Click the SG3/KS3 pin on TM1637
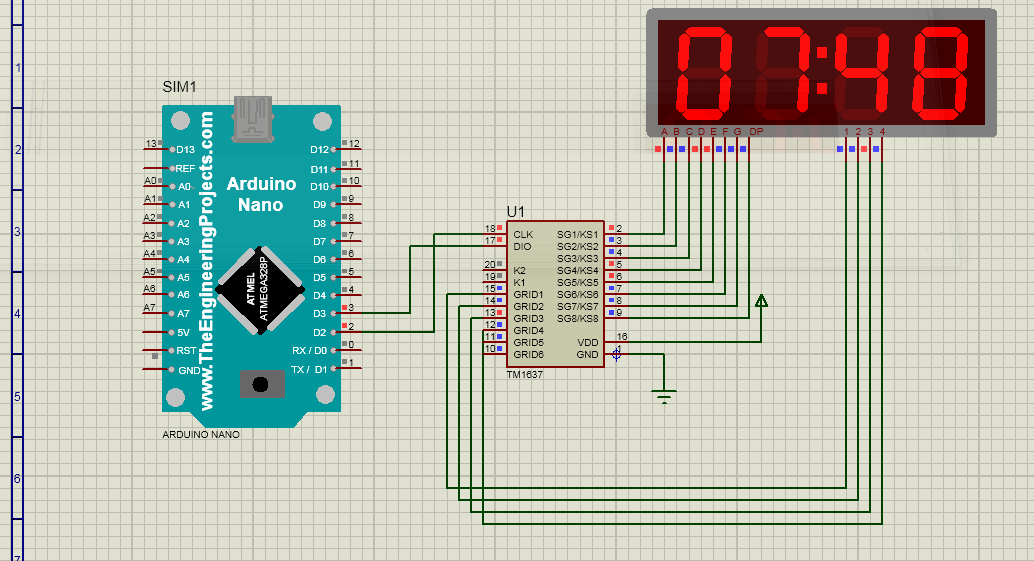This screenshot has height=561, width=1034. (x=578, y=258)
